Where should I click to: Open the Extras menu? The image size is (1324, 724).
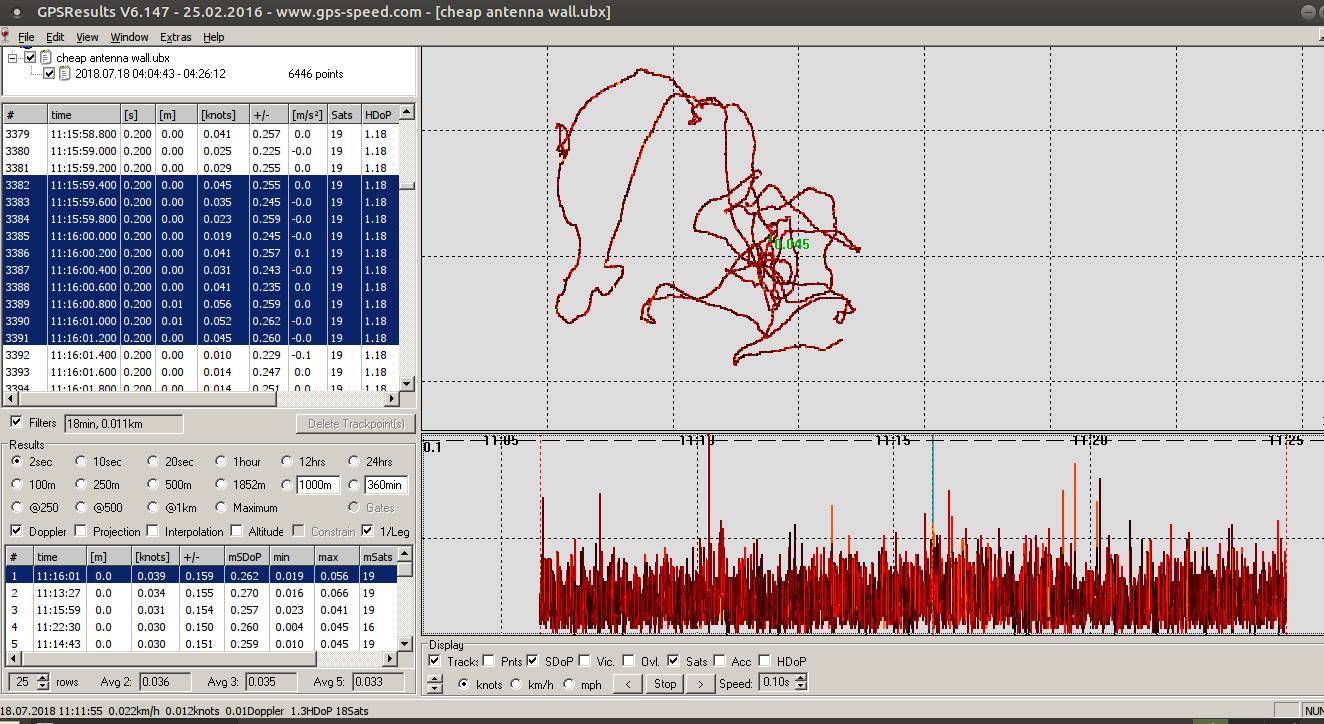(x=175, y=37)
